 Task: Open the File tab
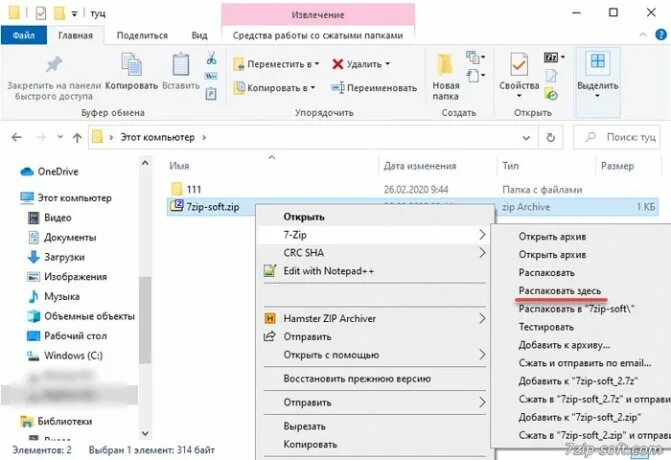[x=24, y=35]
